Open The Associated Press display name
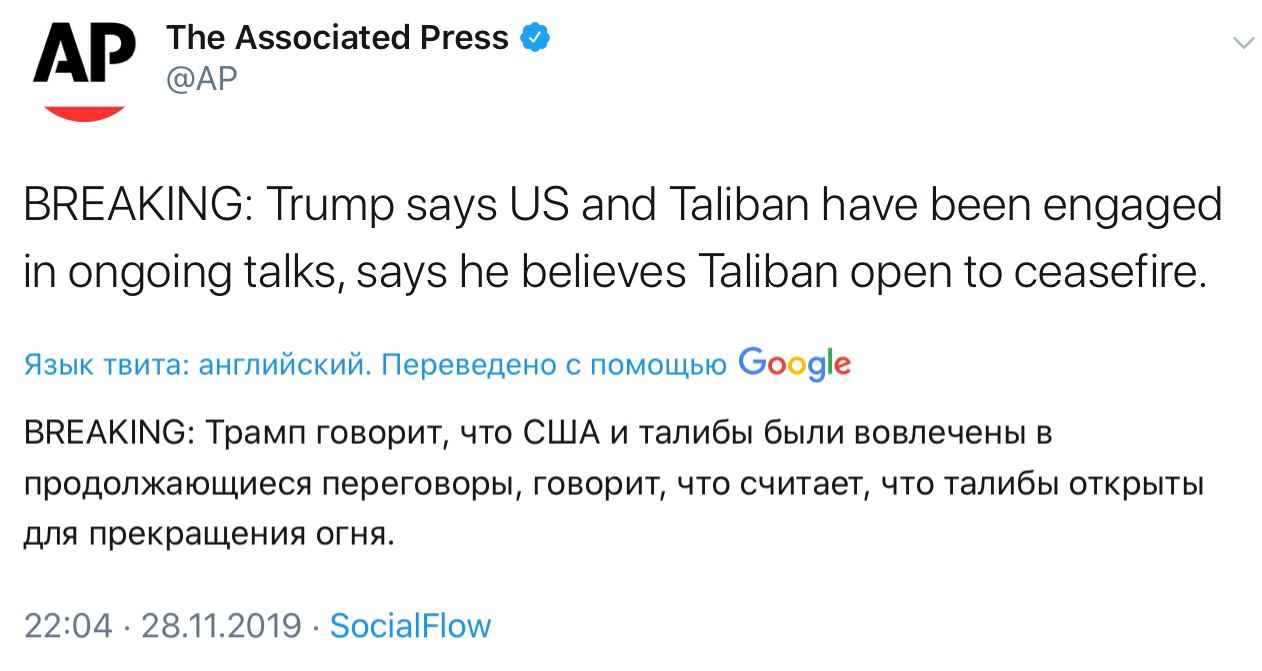This screenshot has height=671, width=1262. click(337, 38)
